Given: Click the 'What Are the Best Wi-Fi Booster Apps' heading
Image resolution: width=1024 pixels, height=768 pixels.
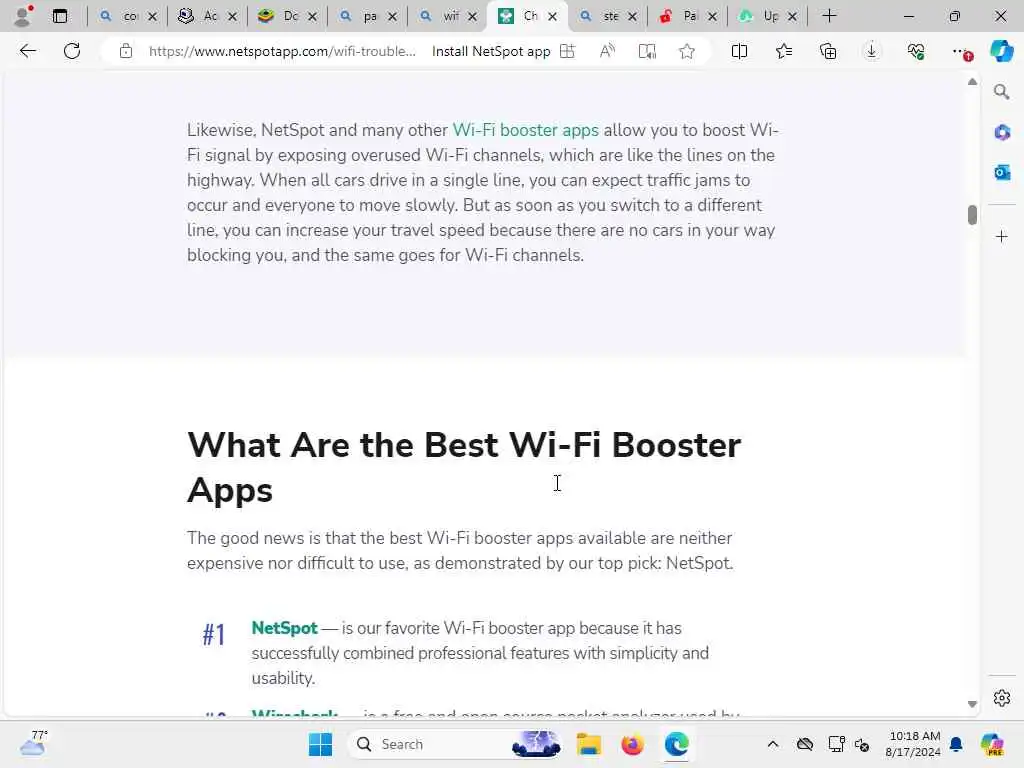Looking at the screenshot, I should pyautogui.click(x=464, y=467).
